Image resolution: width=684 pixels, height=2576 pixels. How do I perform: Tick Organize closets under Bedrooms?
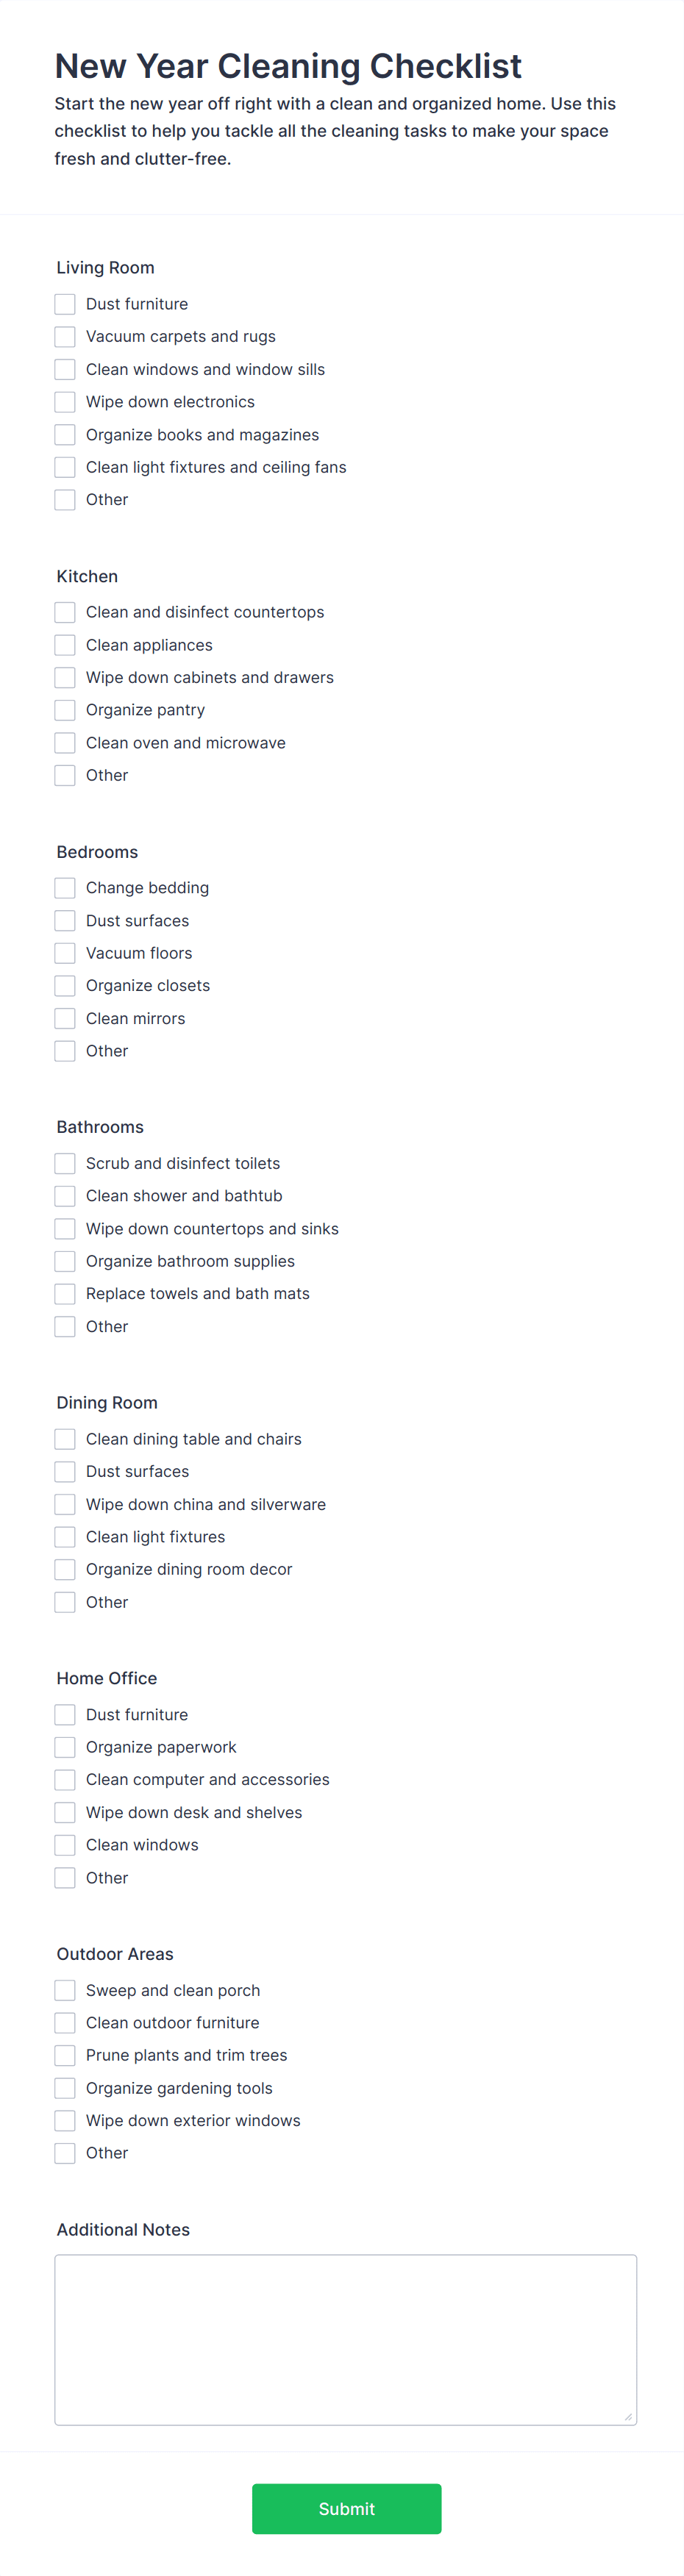click(65, 986)
